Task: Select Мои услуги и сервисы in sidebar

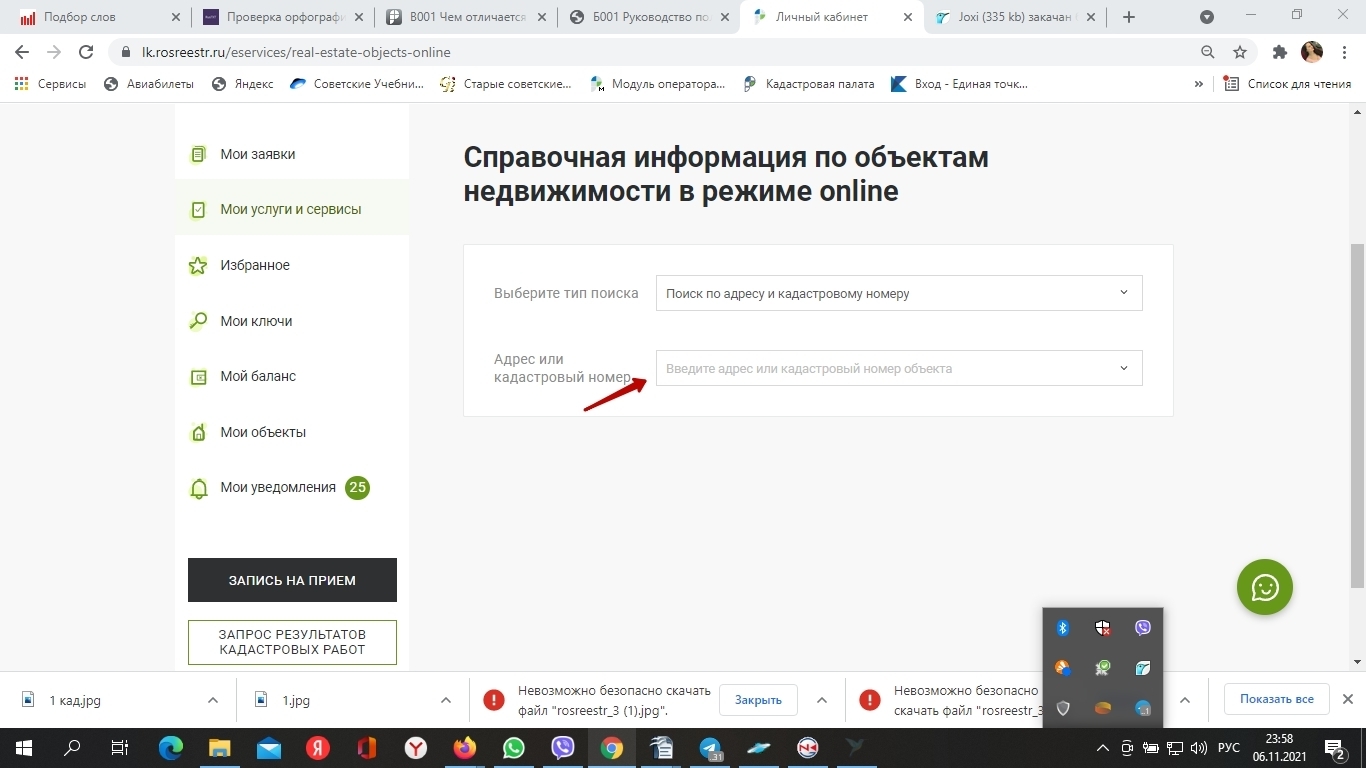Action: 290,209
